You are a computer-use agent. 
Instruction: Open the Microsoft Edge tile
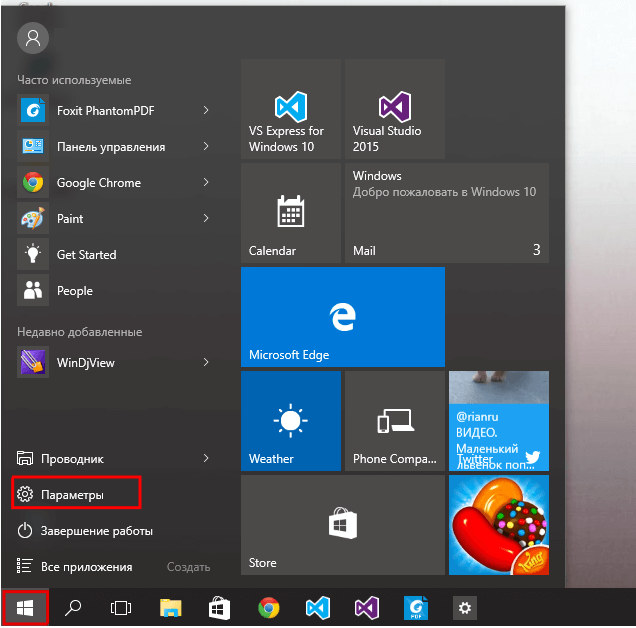point(343,317)
